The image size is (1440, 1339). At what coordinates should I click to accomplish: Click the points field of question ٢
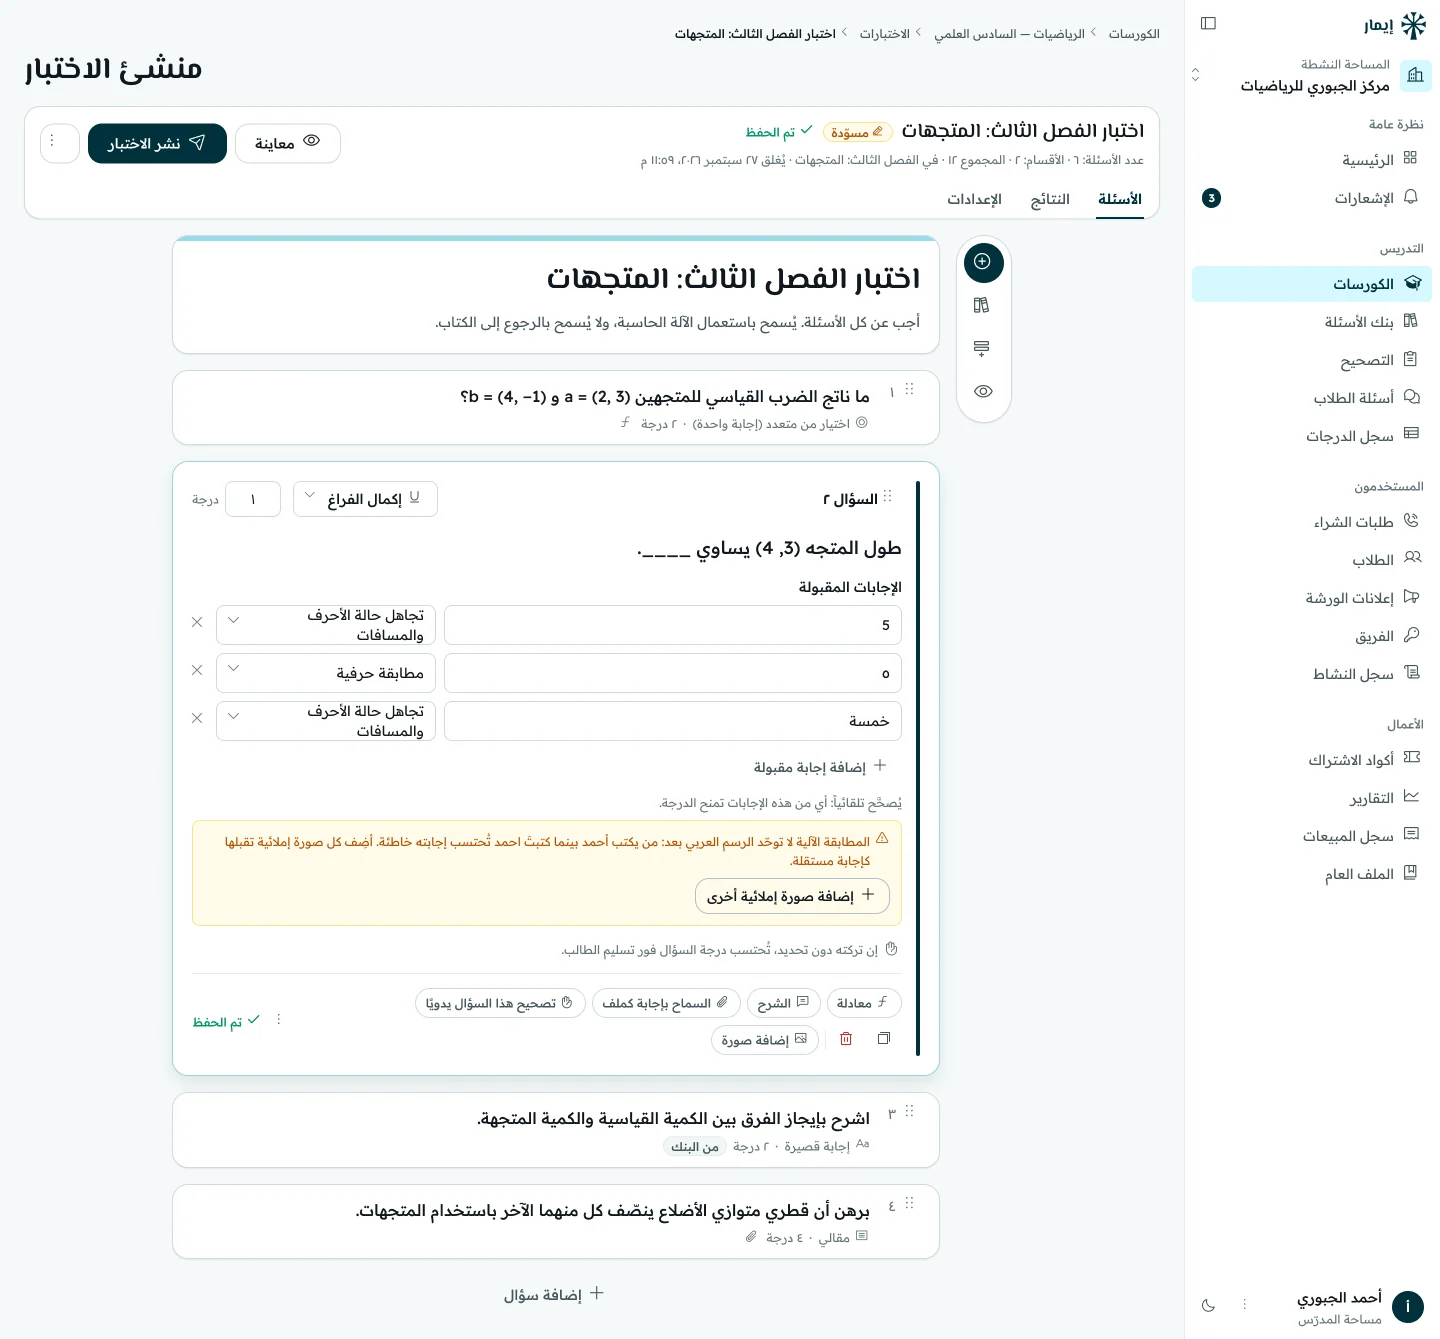coord(253,499)
